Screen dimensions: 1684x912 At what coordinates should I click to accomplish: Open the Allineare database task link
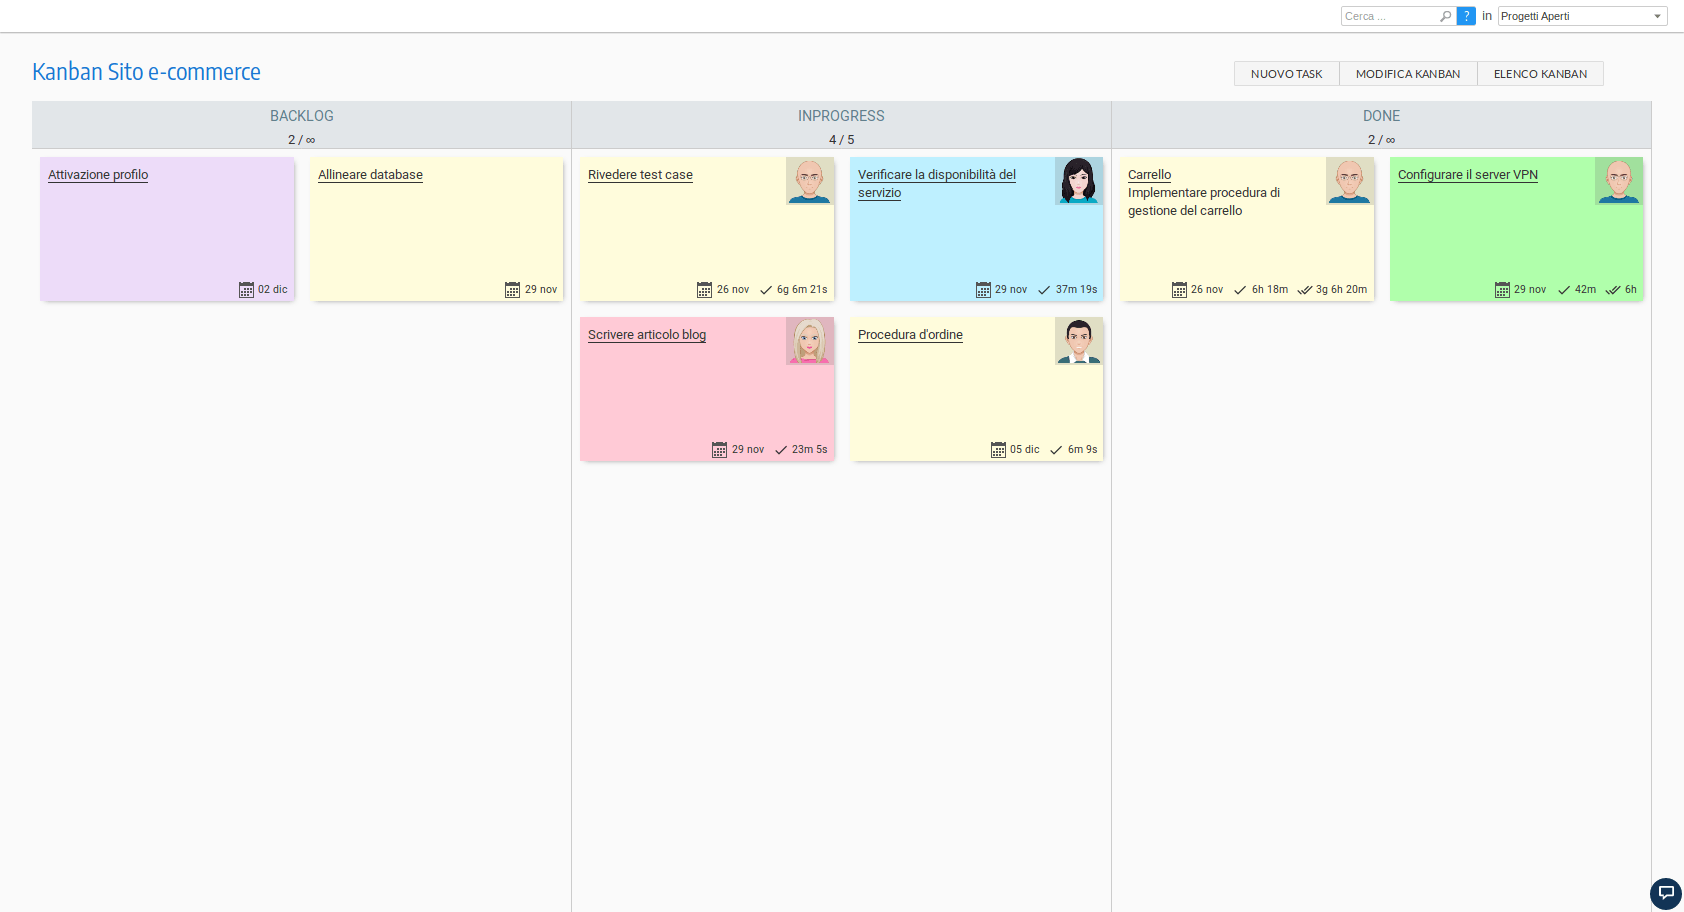(370, 174)
